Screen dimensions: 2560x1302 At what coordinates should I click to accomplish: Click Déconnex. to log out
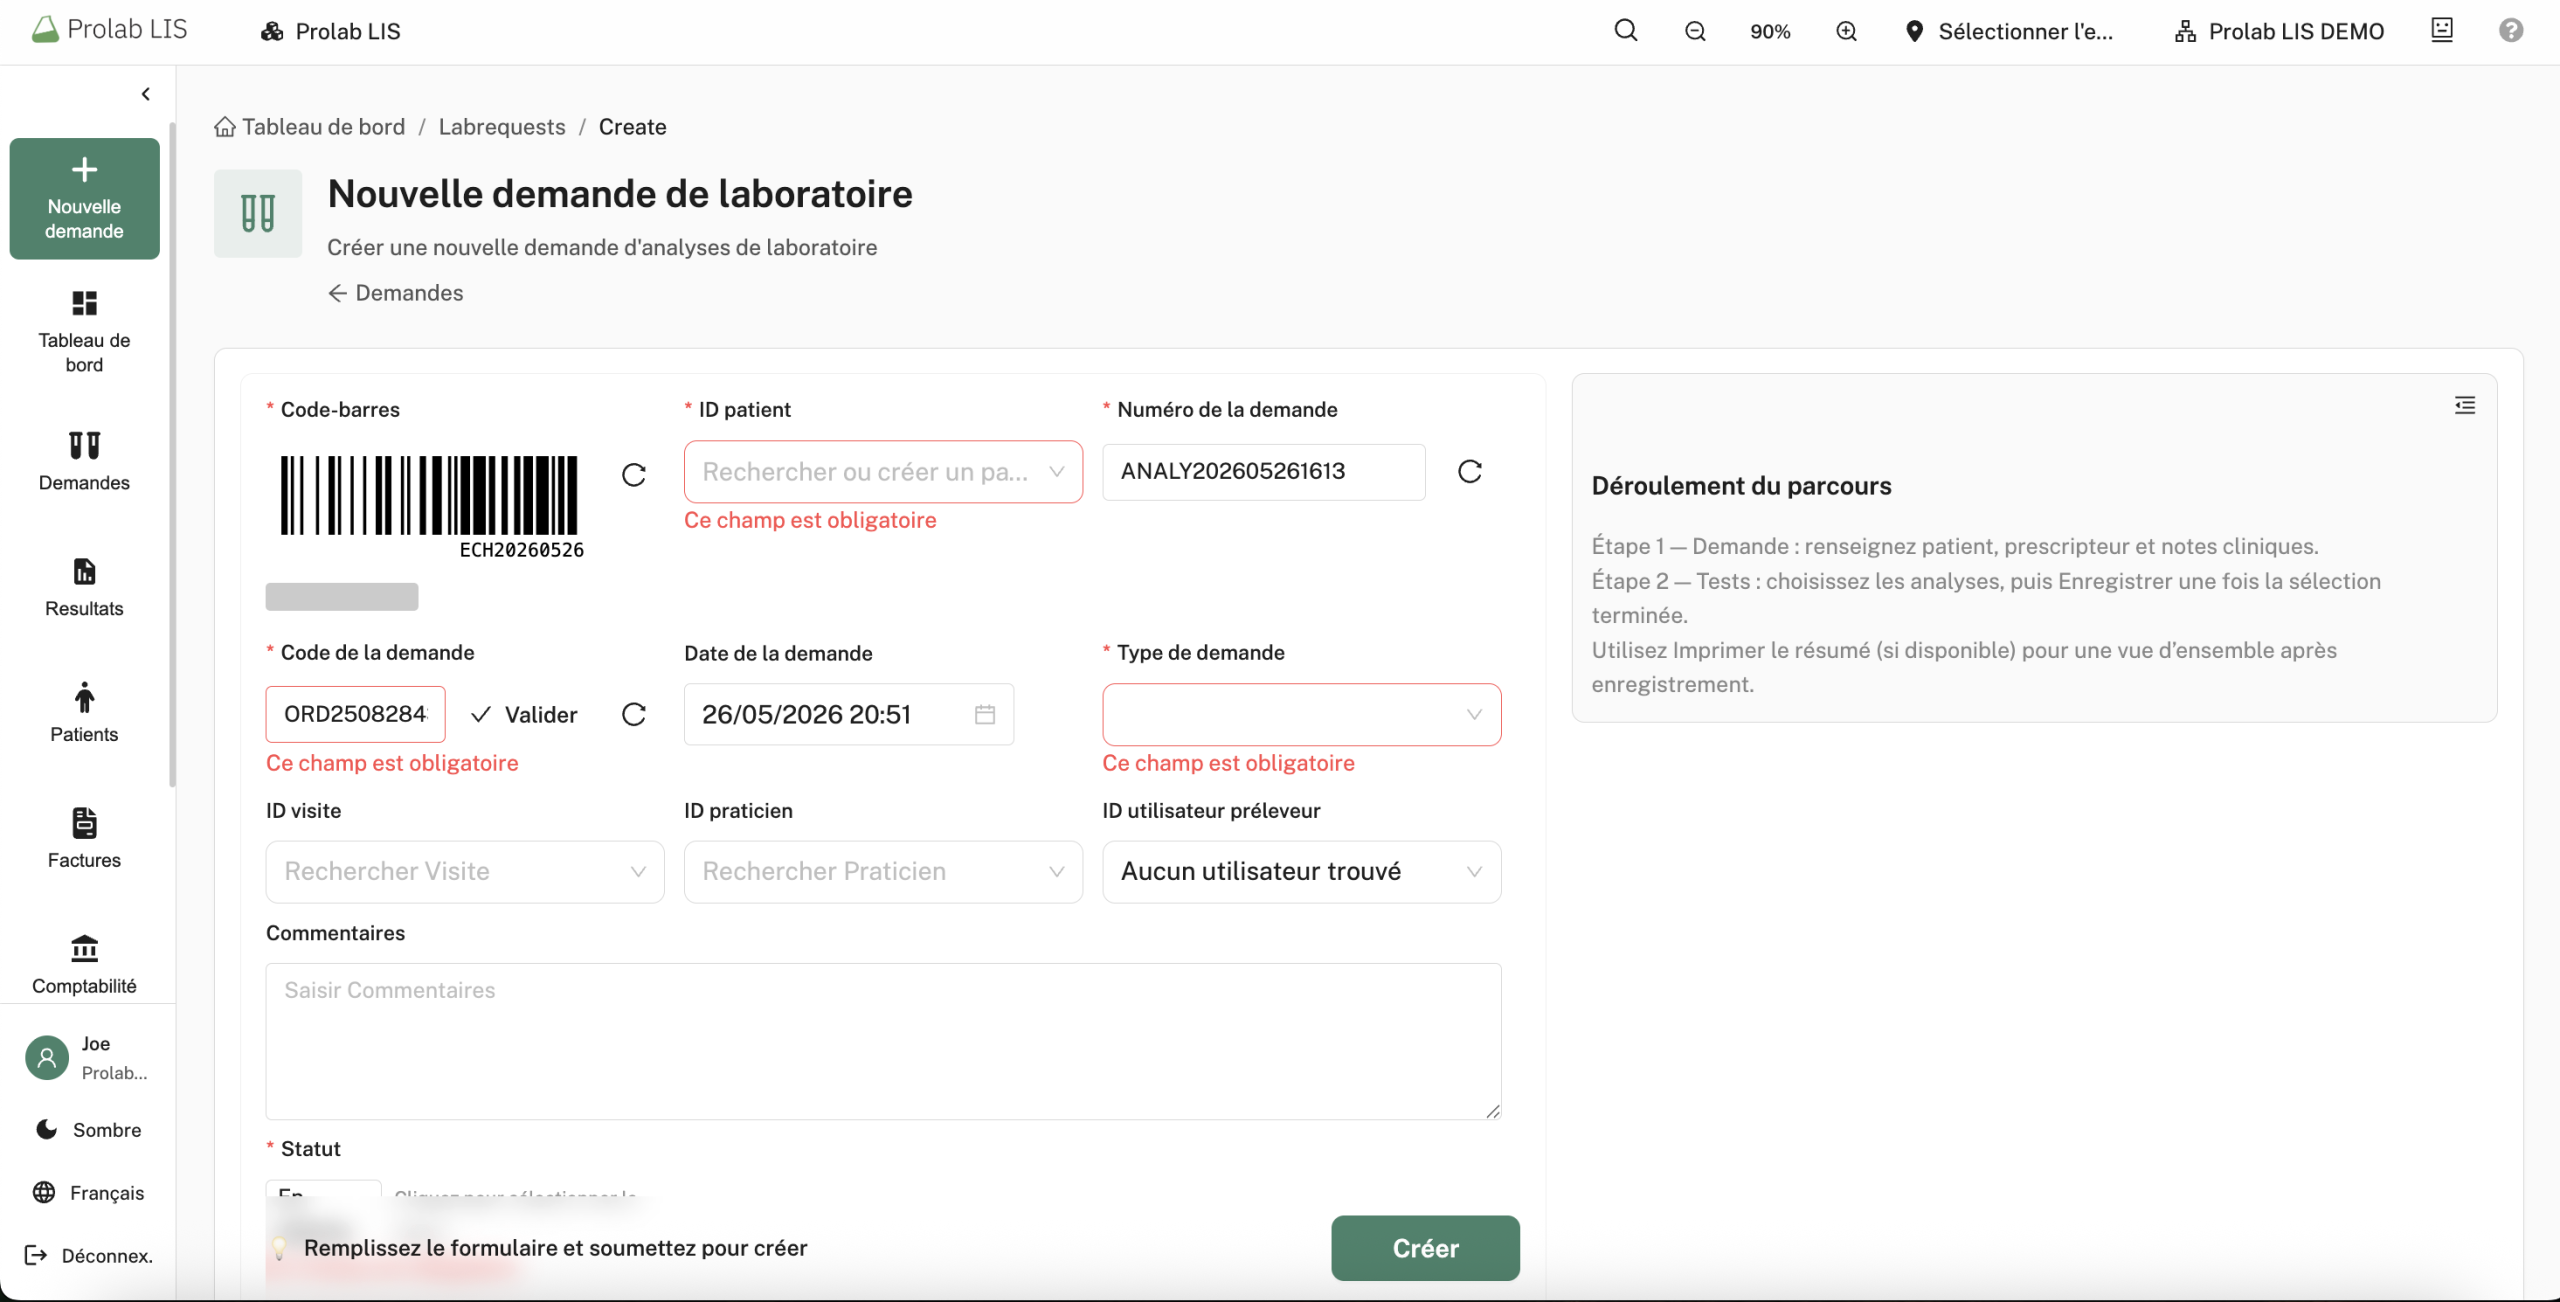[88, 1255]
